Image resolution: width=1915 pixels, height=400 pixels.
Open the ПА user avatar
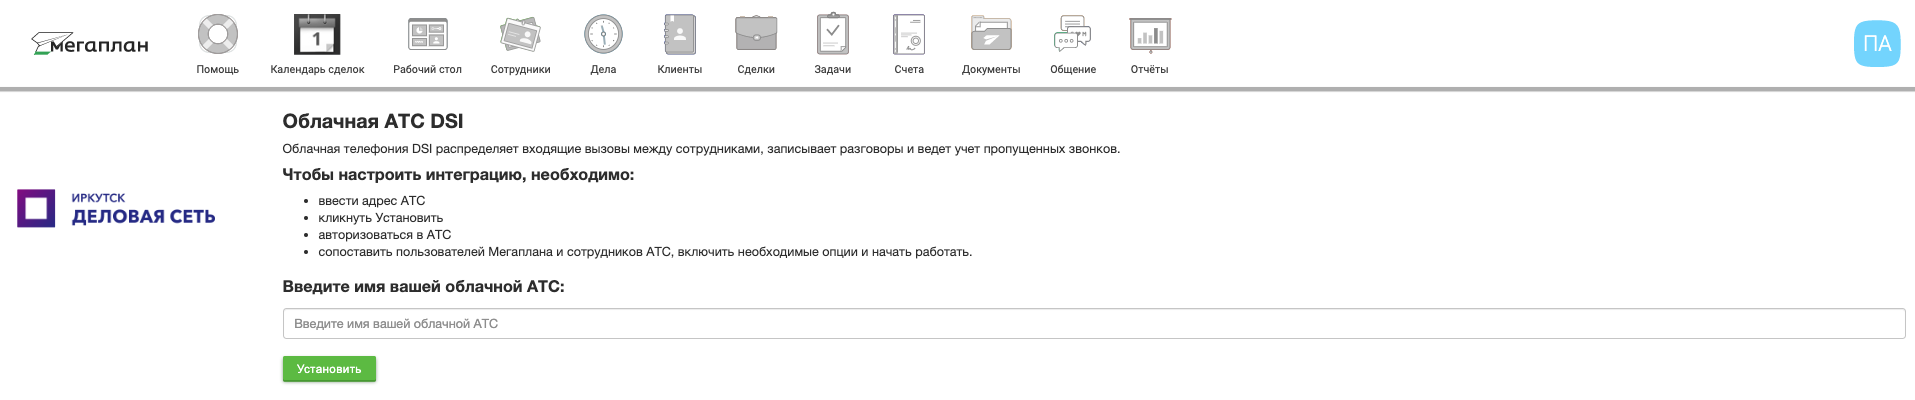tap(1877, 44)
